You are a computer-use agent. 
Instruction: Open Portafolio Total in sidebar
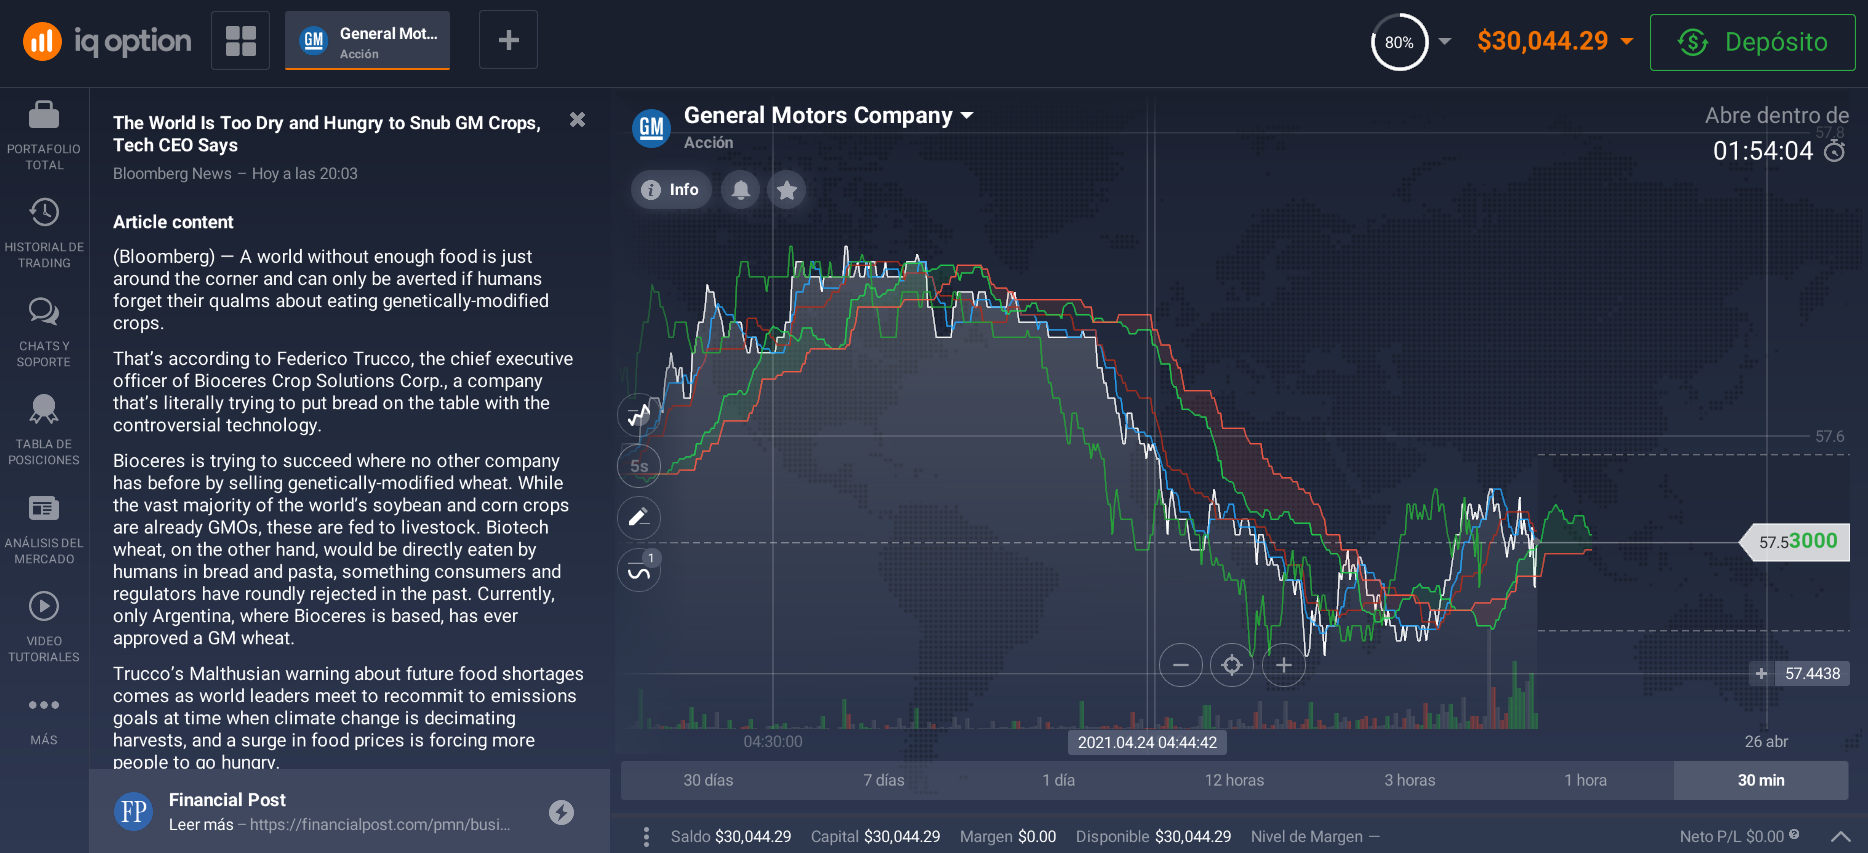pyautogui.click(x=44, y=136)
